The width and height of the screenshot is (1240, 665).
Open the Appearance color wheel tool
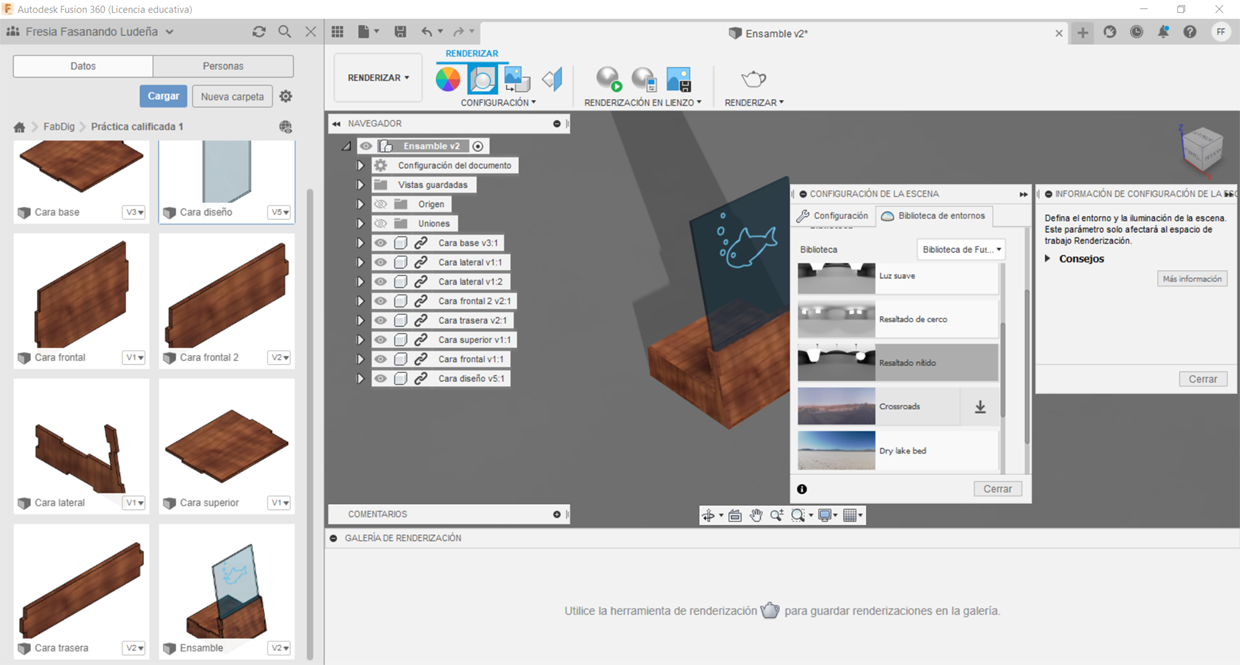click(448, 79)
